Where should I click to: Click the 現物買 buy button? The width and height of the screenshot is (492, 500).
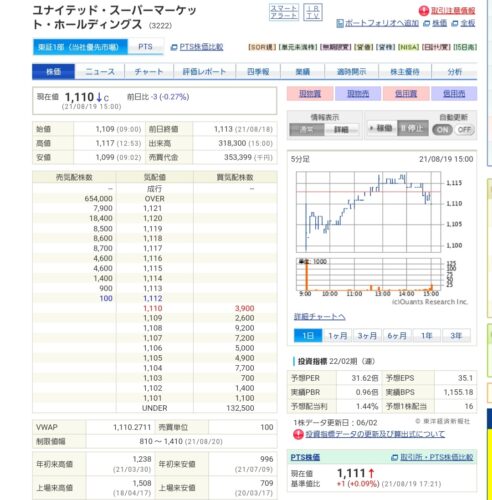310,94
